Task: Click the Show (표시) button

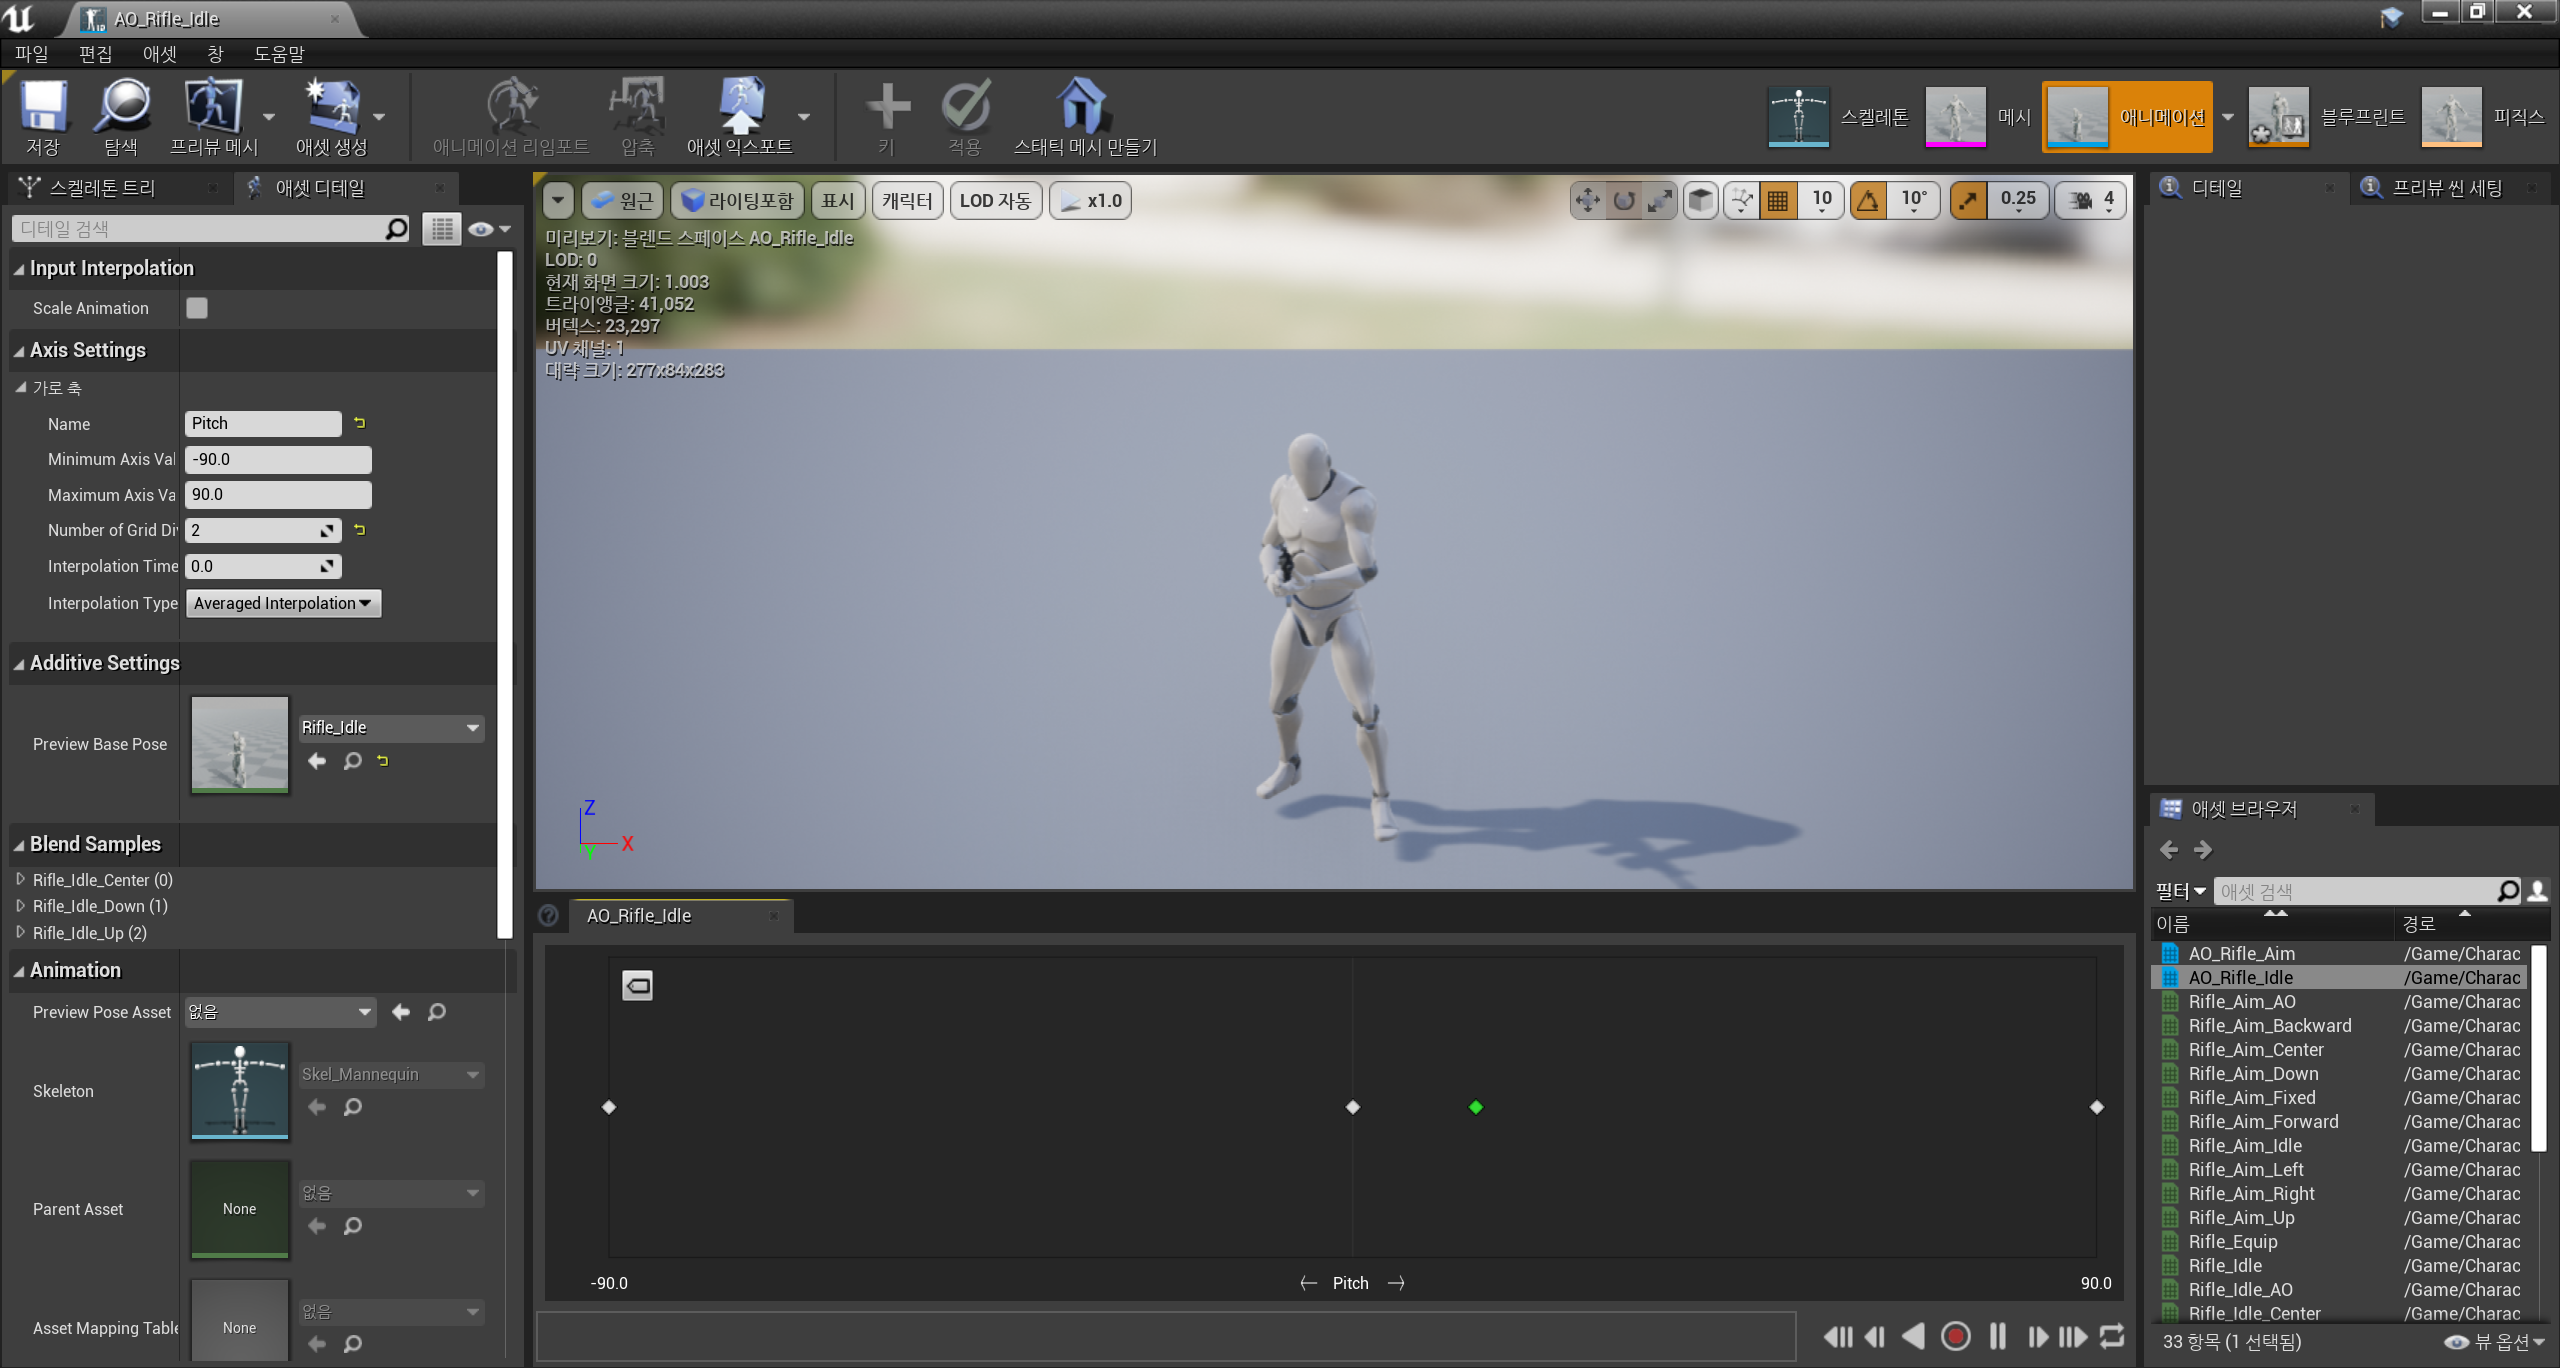Action: 838,200
